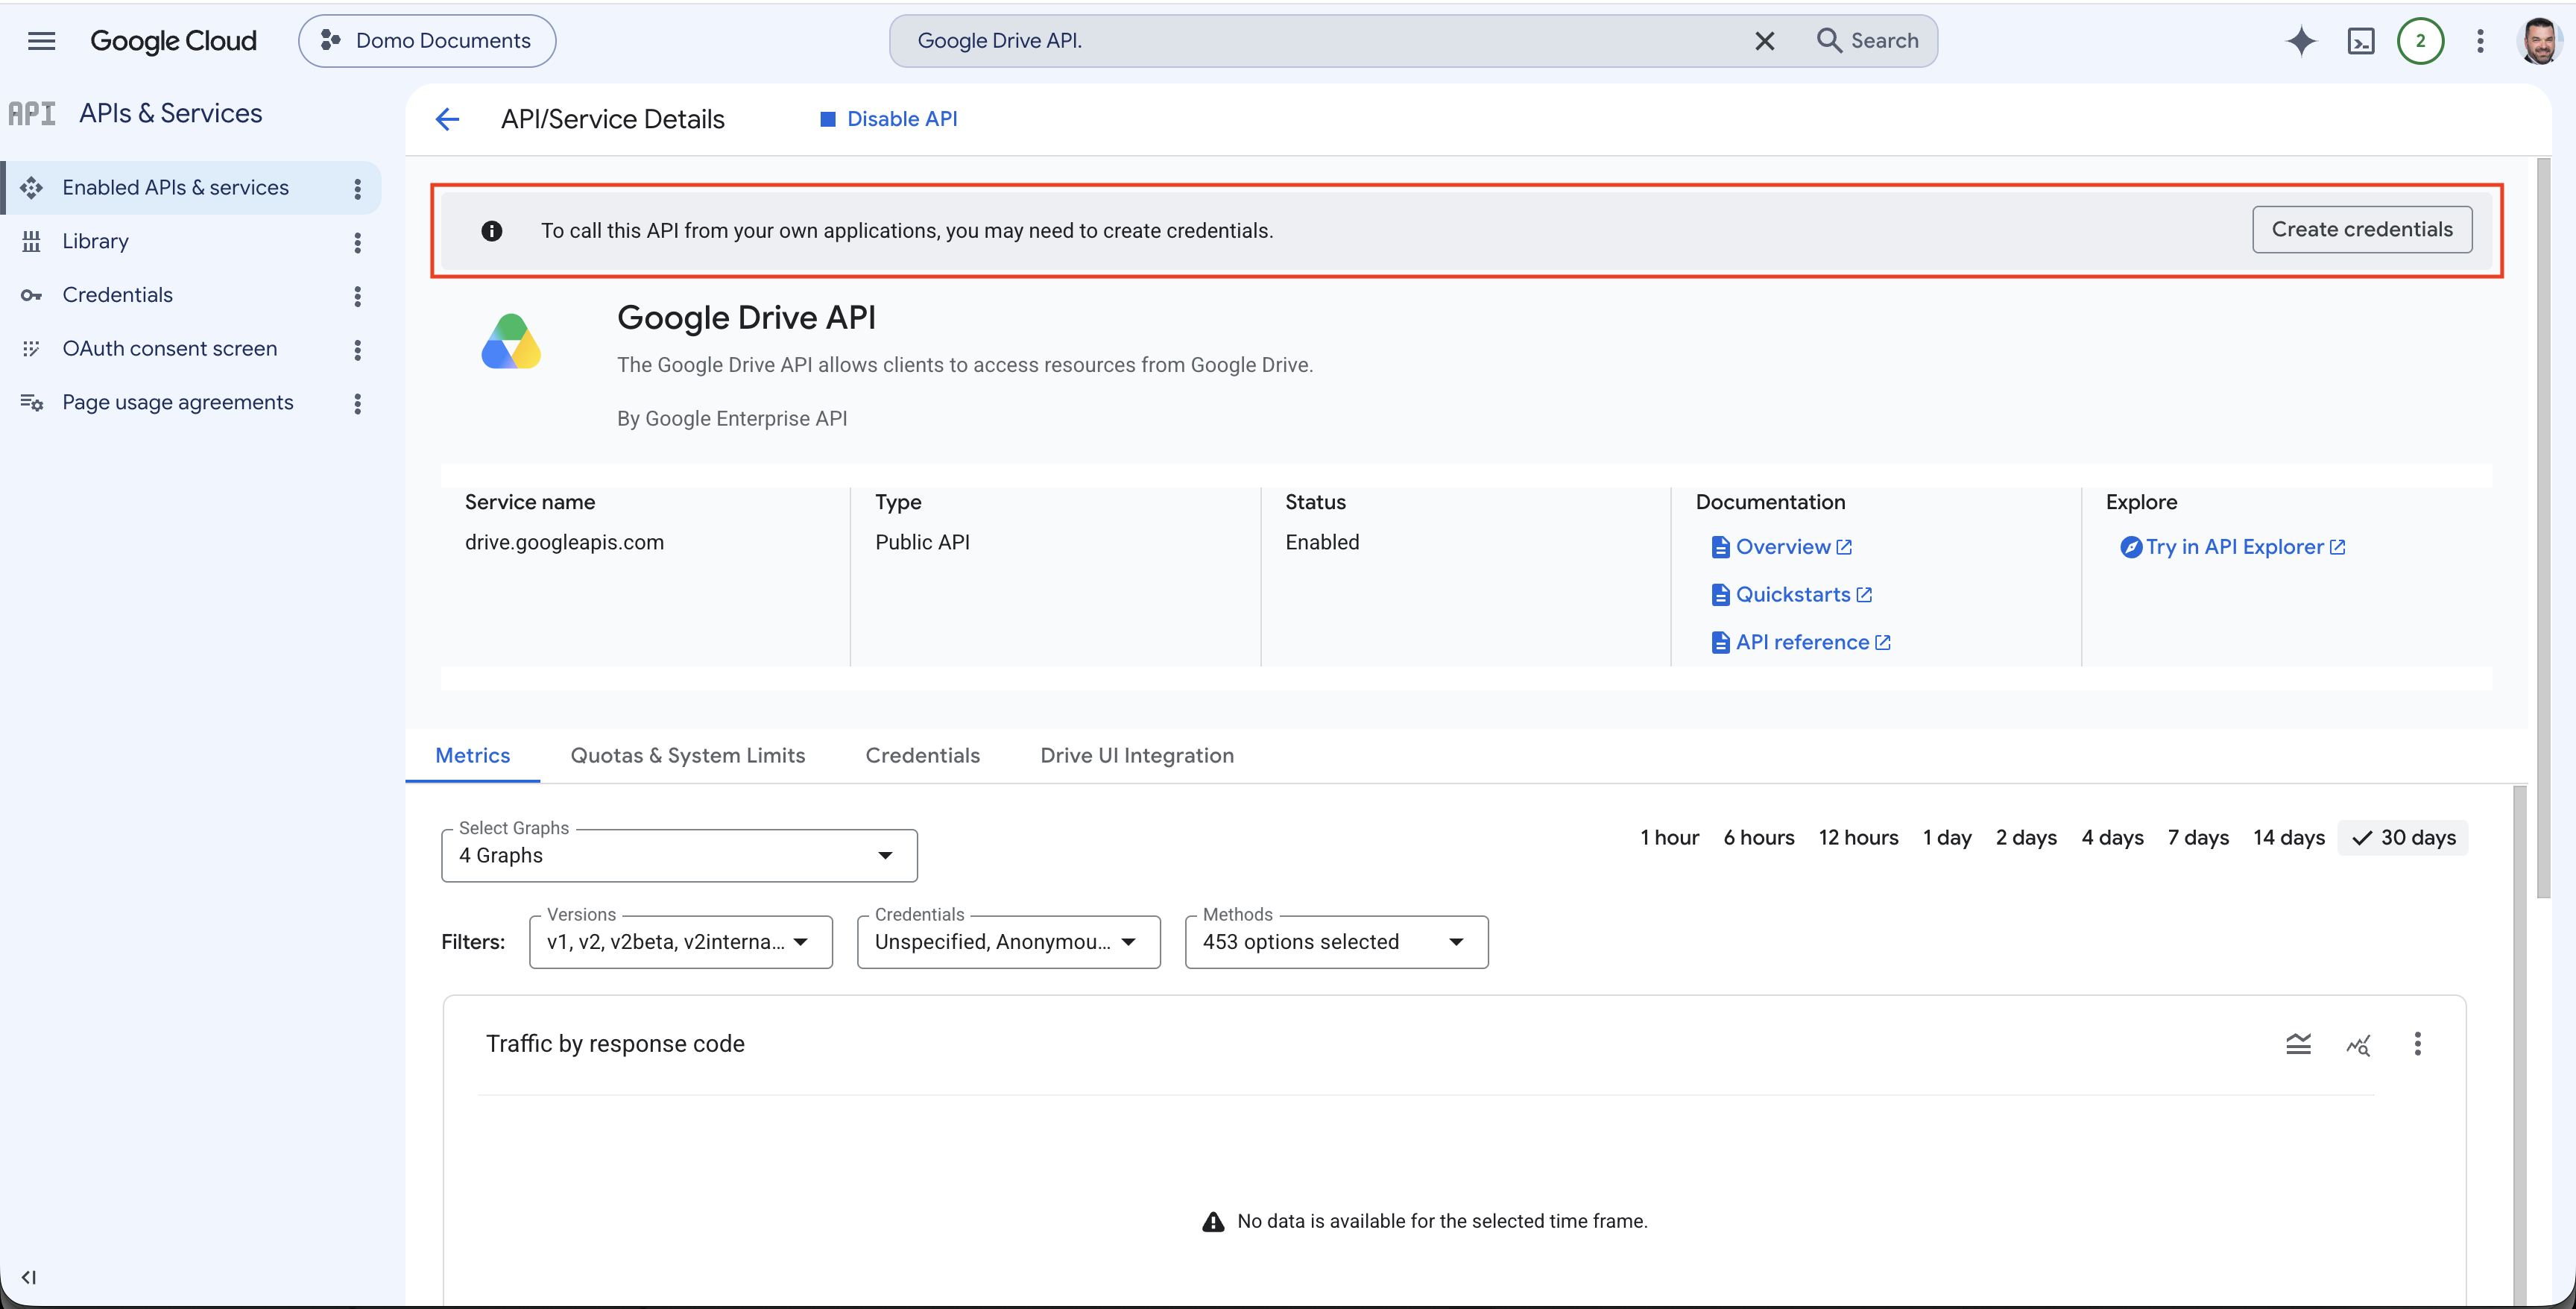This screenshot has height=1309, width=2576.
Task: Select the 7 days time range
Action: tap(2198, 838)
